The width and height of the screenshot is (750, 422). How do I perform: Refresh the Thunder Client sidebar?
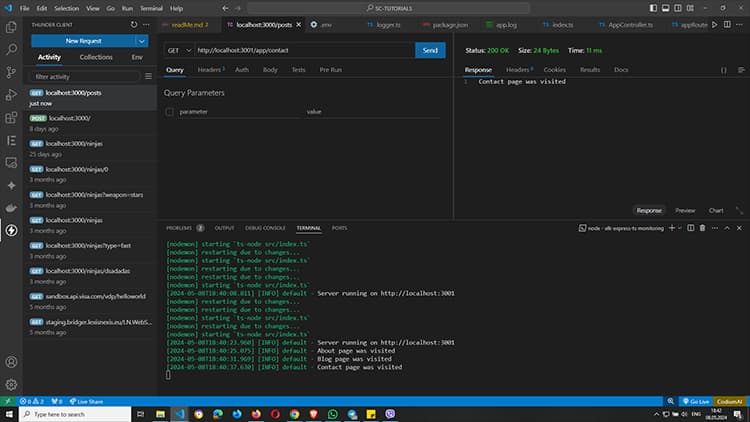pos(134,23)
